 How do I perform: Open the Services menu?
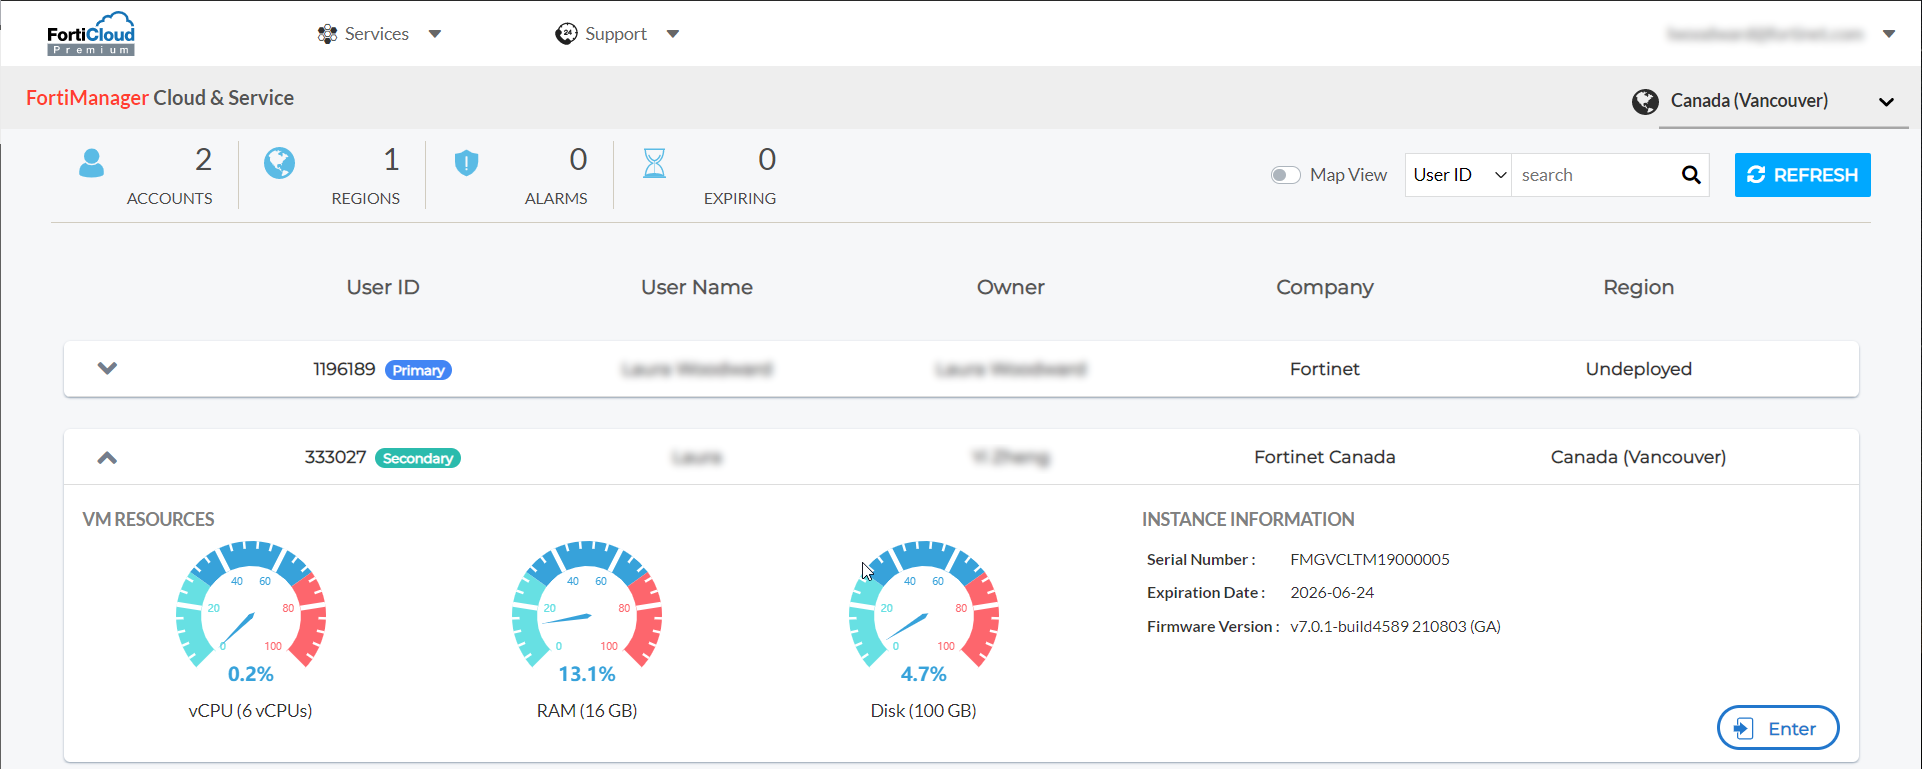click(378, 34)
